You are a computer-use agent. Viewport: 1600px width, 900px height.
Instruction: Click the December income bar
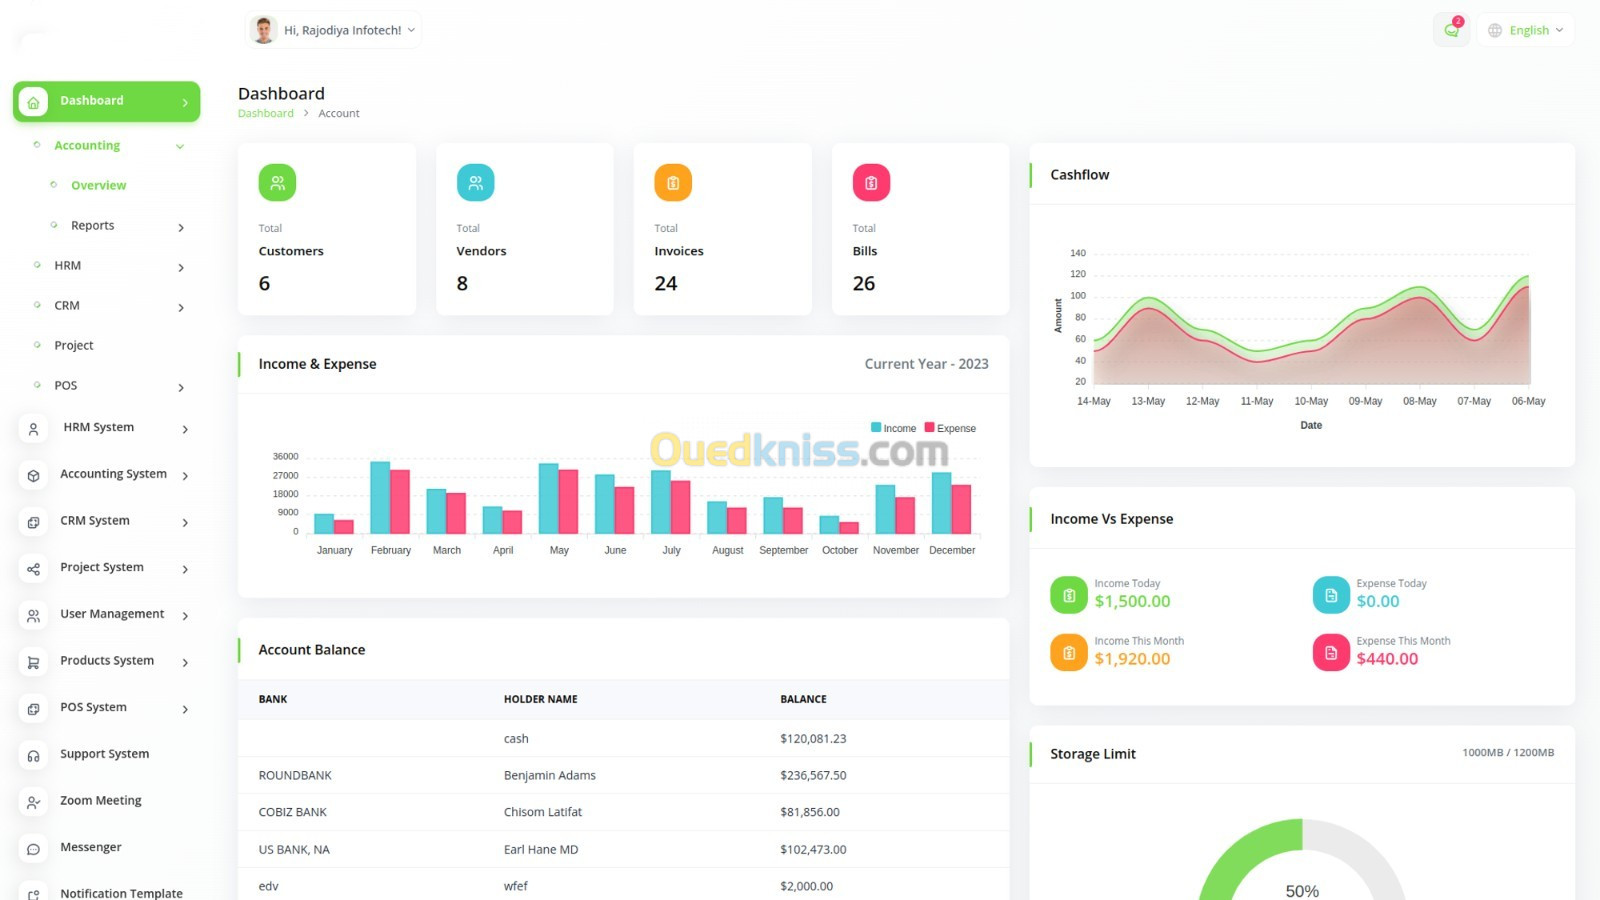942,502
